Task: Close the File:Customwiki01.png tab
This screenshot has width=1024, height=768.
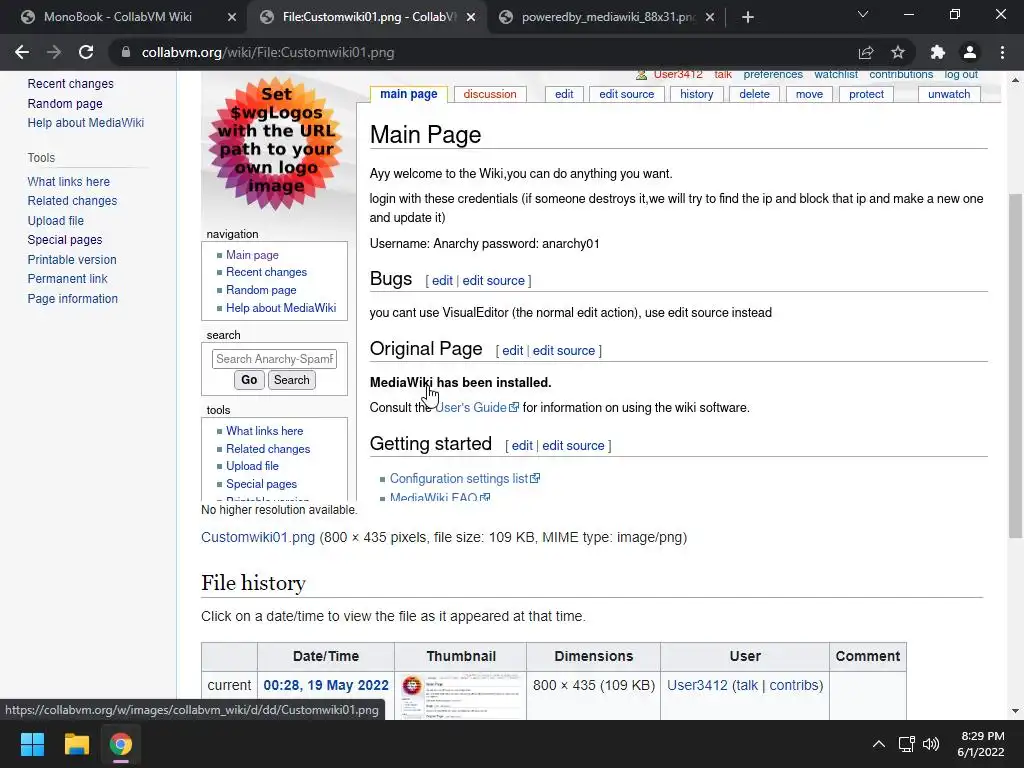Action: [471, 17]
